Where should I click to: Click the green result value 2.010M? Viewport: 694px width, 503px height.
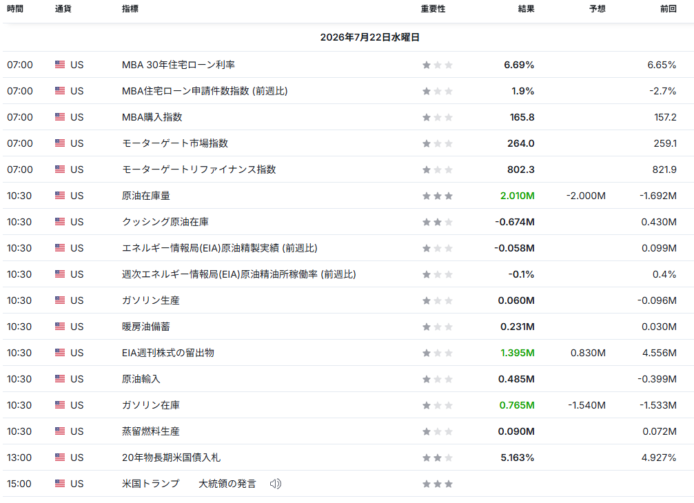pos(517,196)
